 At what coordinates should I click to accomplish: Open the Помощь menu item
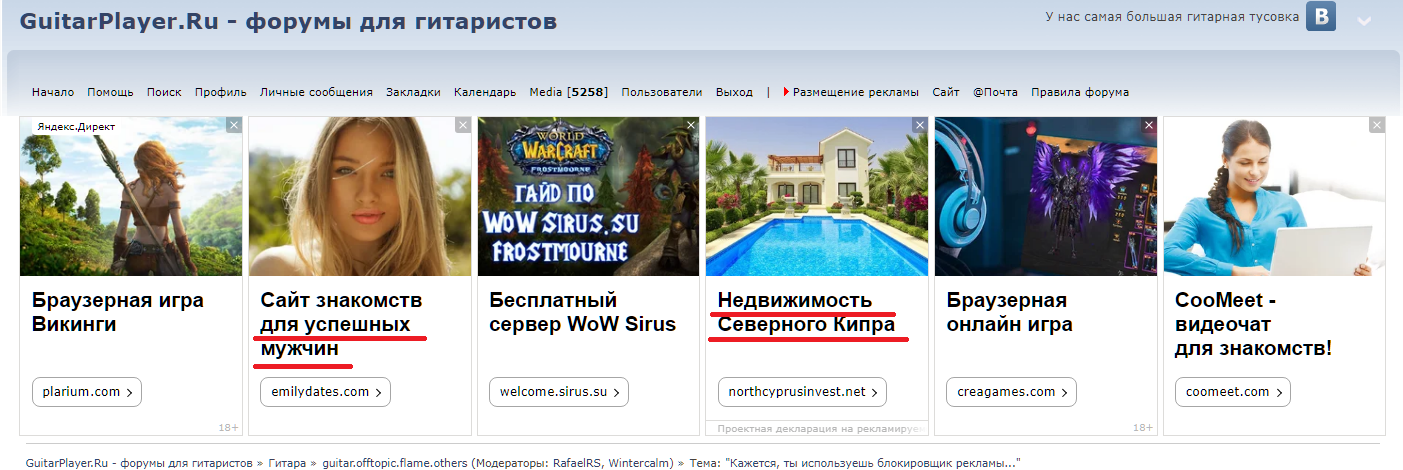(x=110, y=92)
